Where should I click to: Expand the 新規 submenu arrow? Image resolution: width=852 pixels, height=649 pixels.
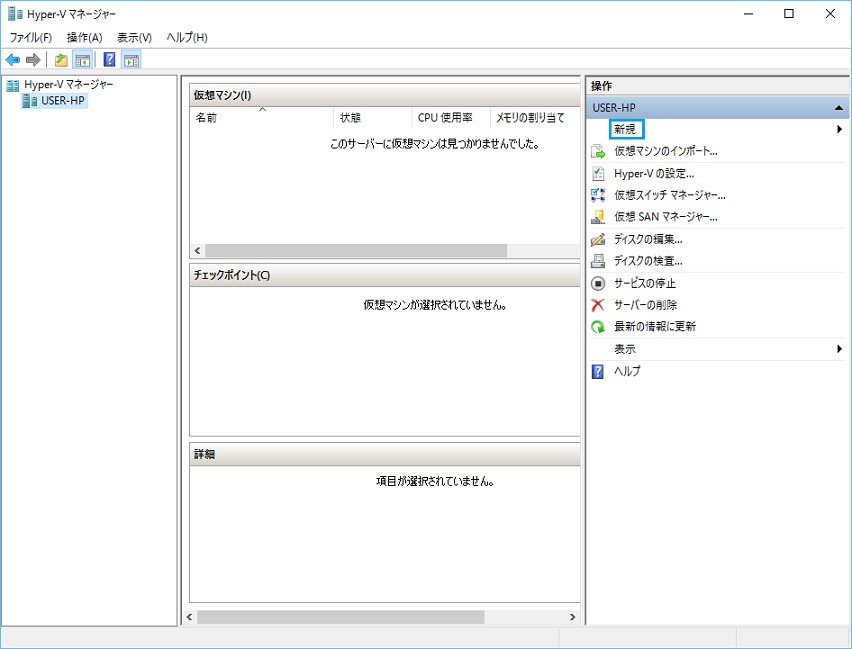(840, 129)
